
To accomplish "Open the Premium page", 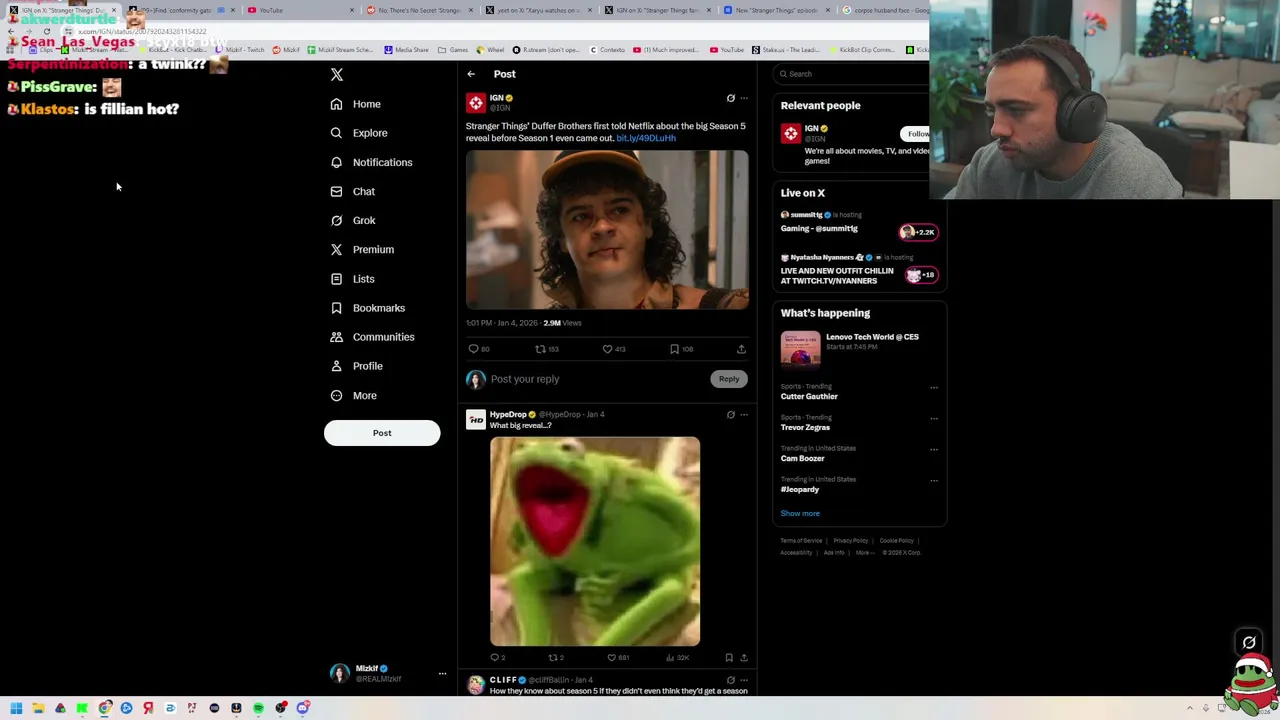I will coord(362,249).
